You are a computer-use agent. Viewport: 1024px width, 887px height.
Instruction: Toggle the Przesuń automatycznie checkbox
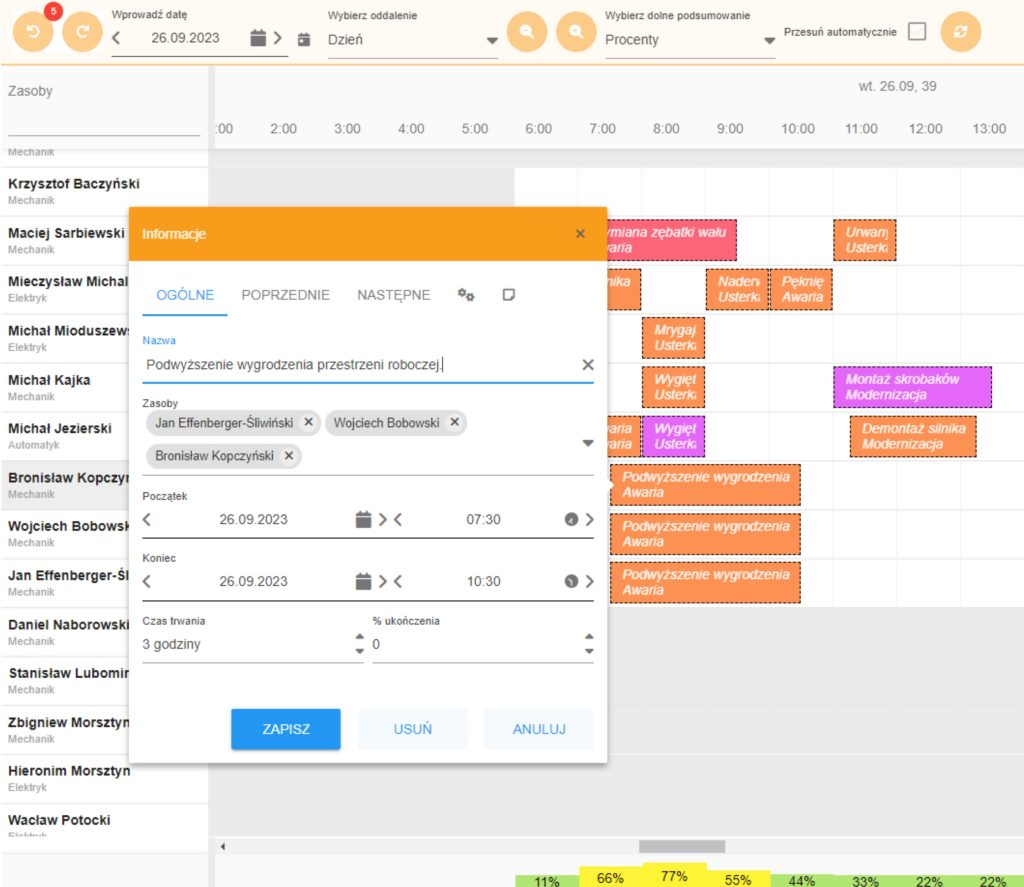[917, 31]
